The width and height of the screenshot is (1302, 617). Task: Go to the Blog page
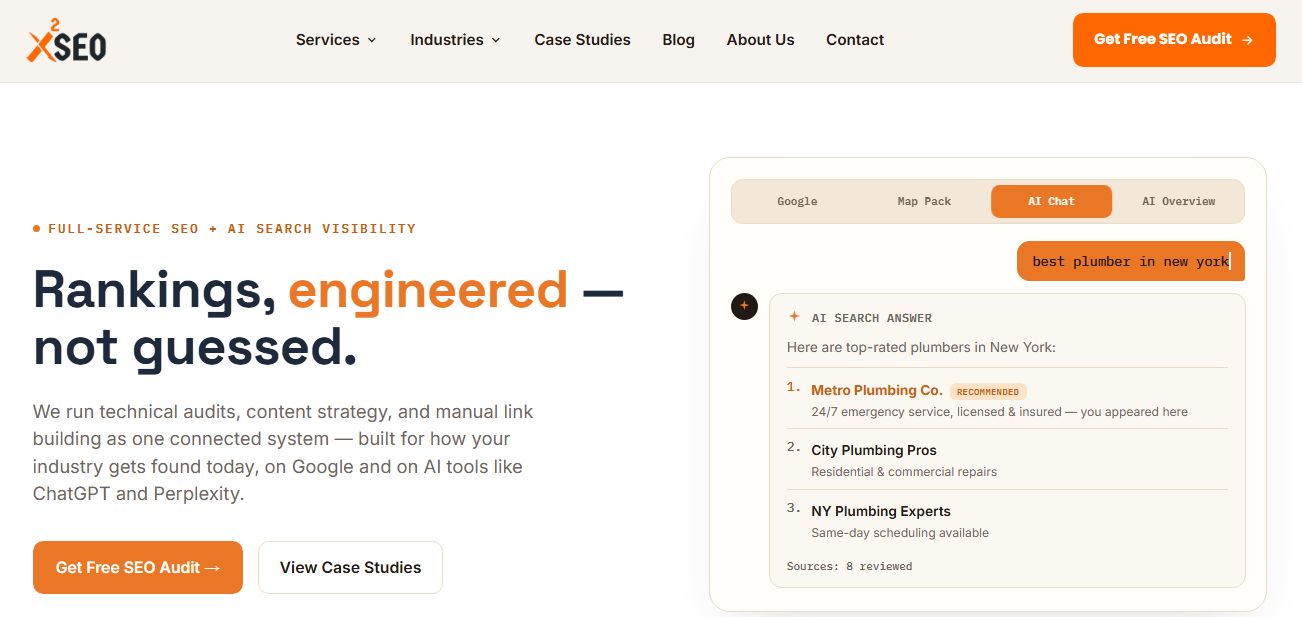click(678, 40)
